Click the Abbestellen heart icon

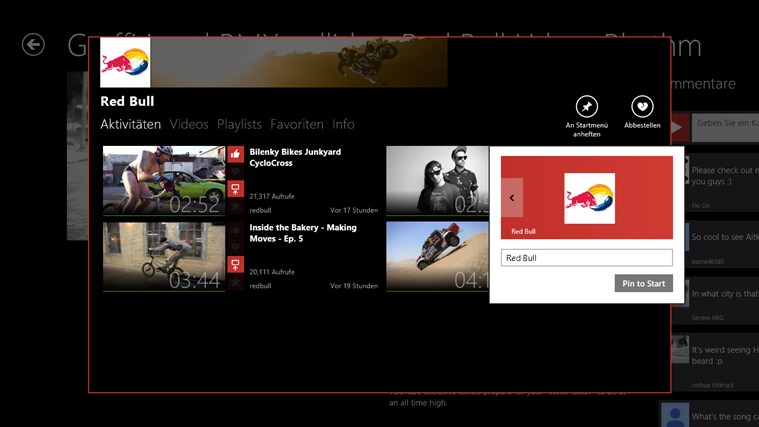642,107
